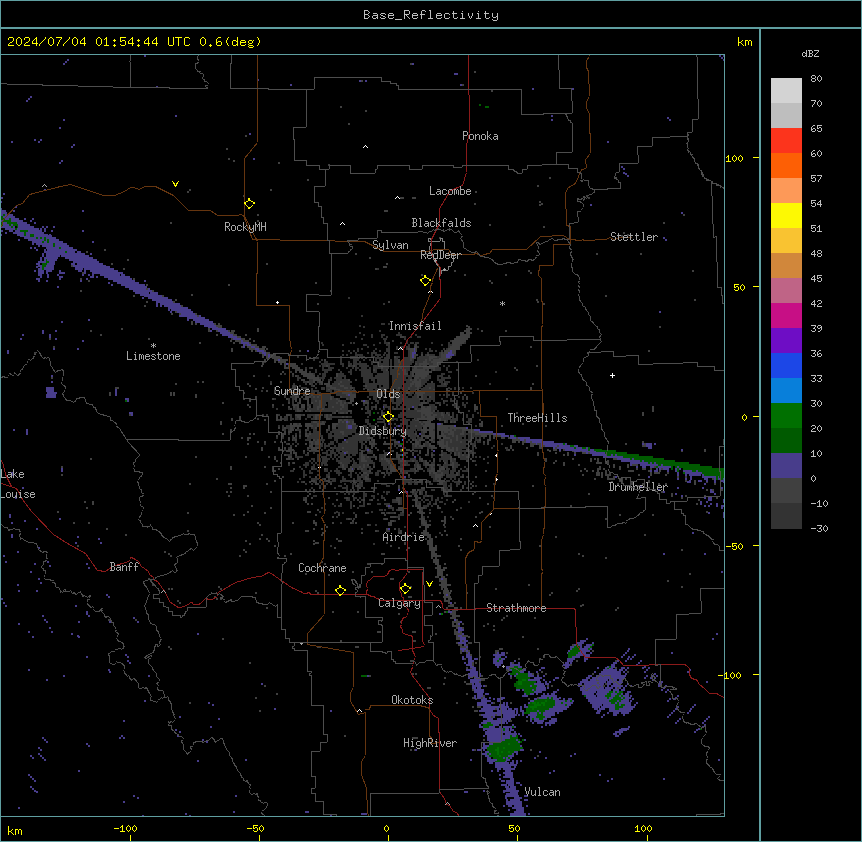Click the green storm cell near HighRiver
The height and width of the screenshot is (842, 862).
click(x=504, y=748)
